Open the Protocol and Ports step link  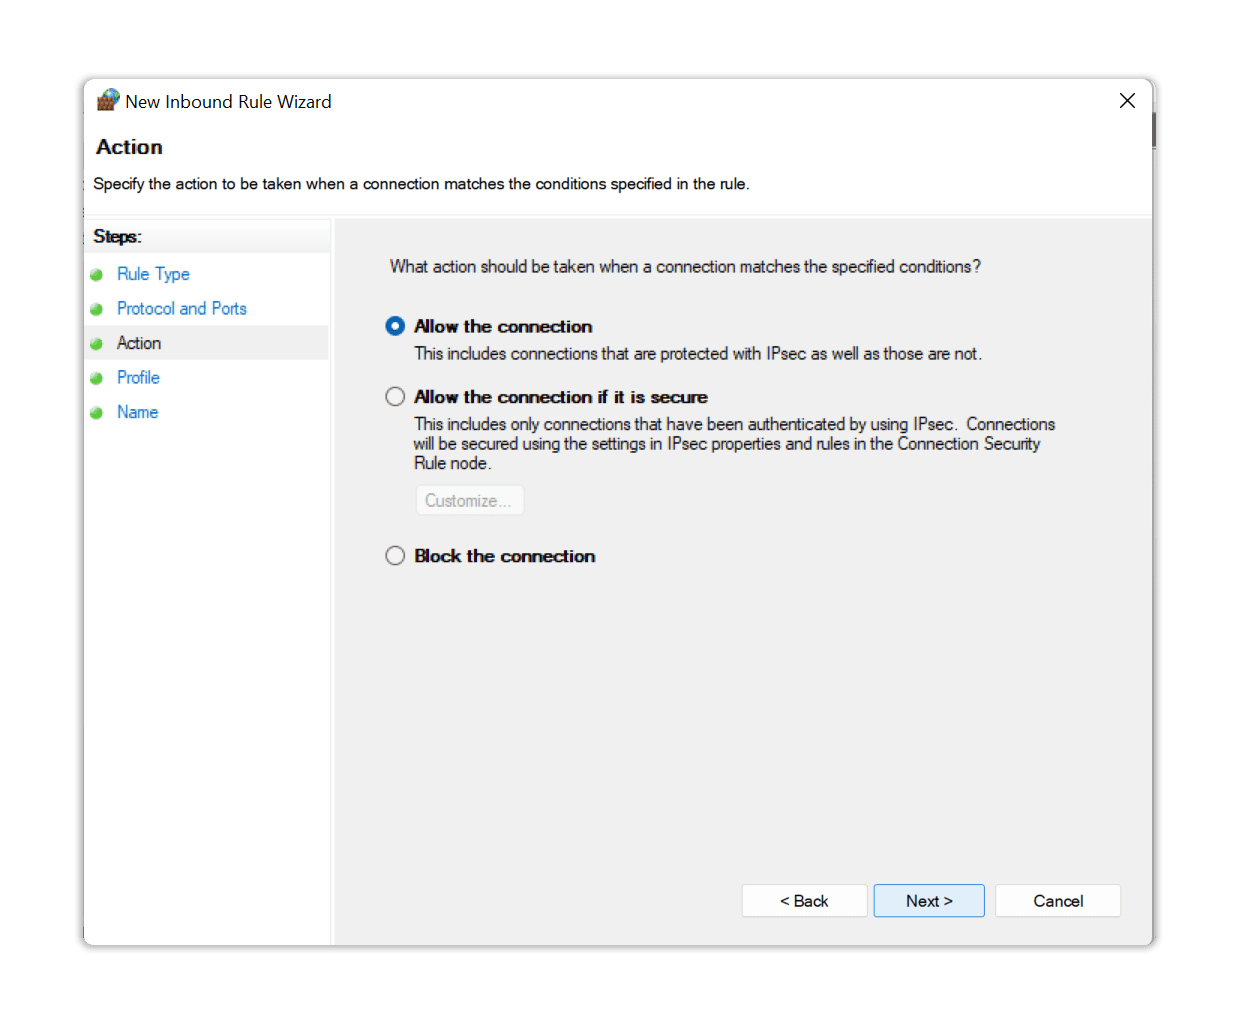pos(181,309)
